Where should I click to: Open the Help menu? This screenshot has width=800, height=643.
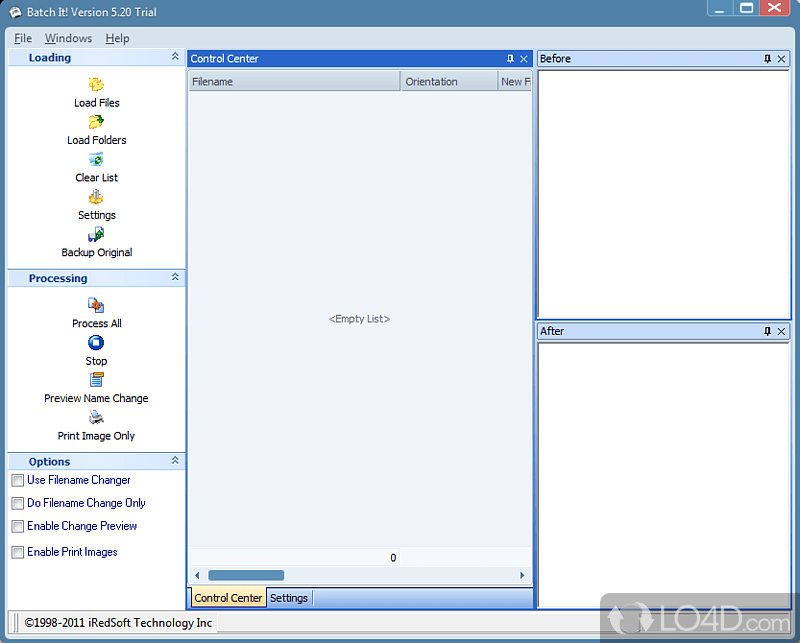(x=117, y=38)
